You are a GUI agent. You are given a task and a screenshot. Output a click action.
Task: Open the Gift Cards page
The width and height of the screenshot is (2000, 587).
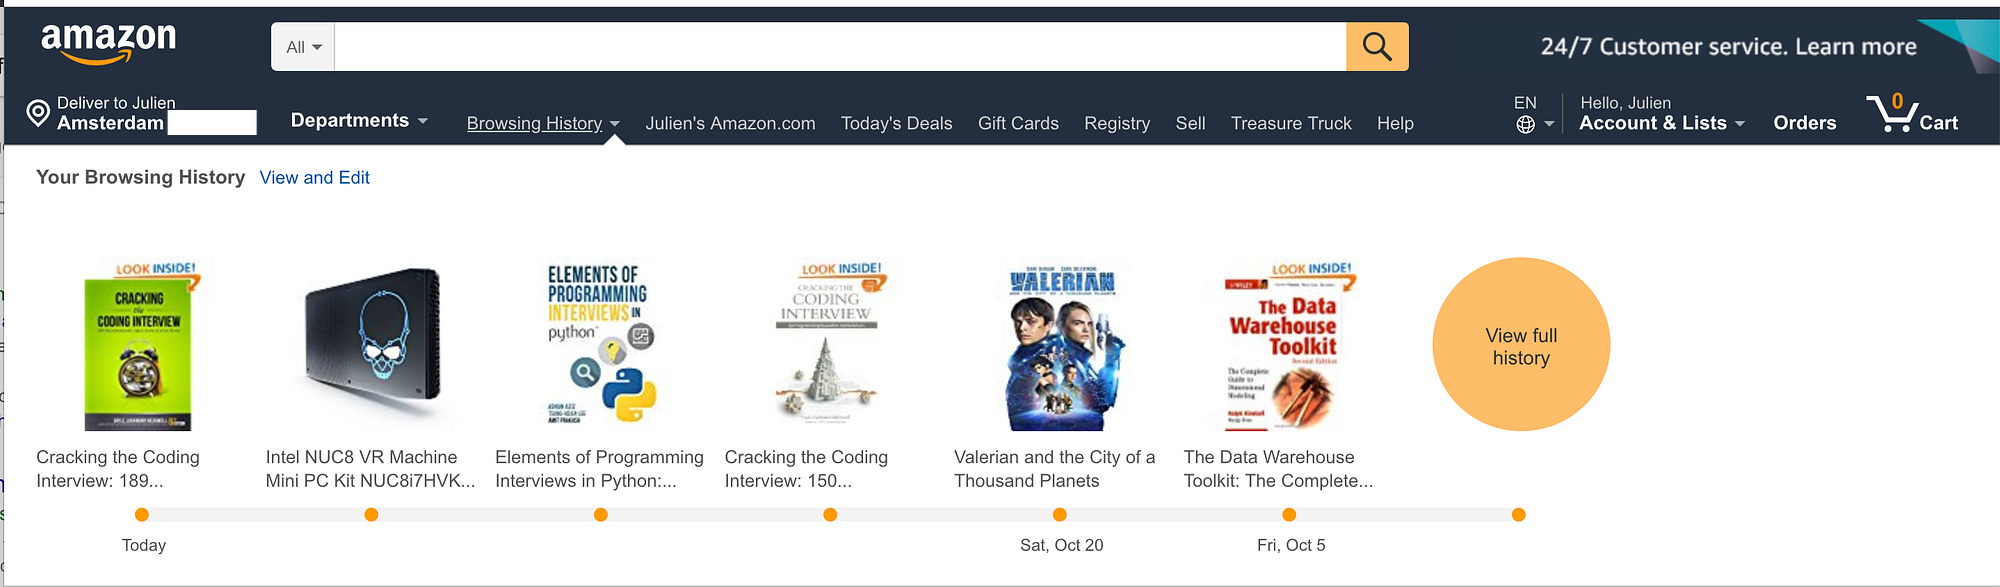click(x=1018, y=123)
